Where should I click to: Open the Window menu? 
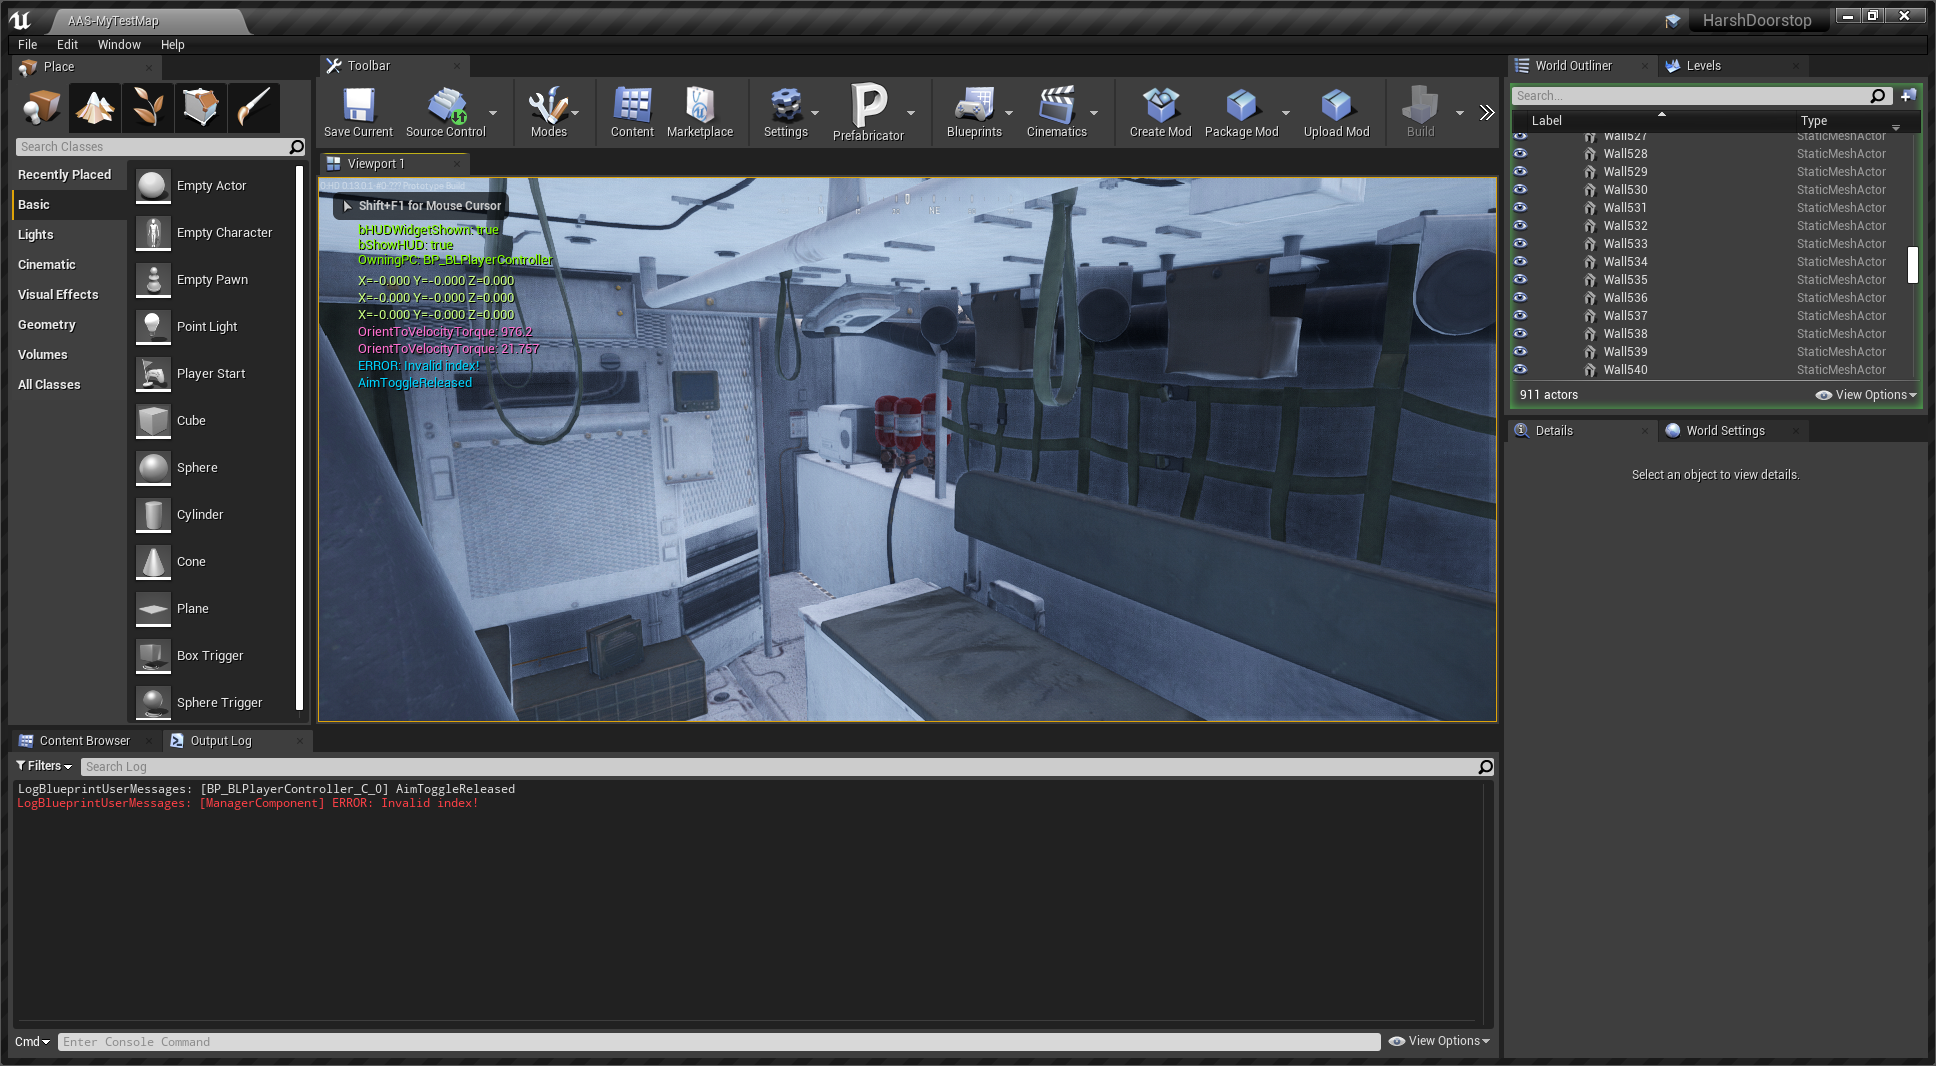119,45
